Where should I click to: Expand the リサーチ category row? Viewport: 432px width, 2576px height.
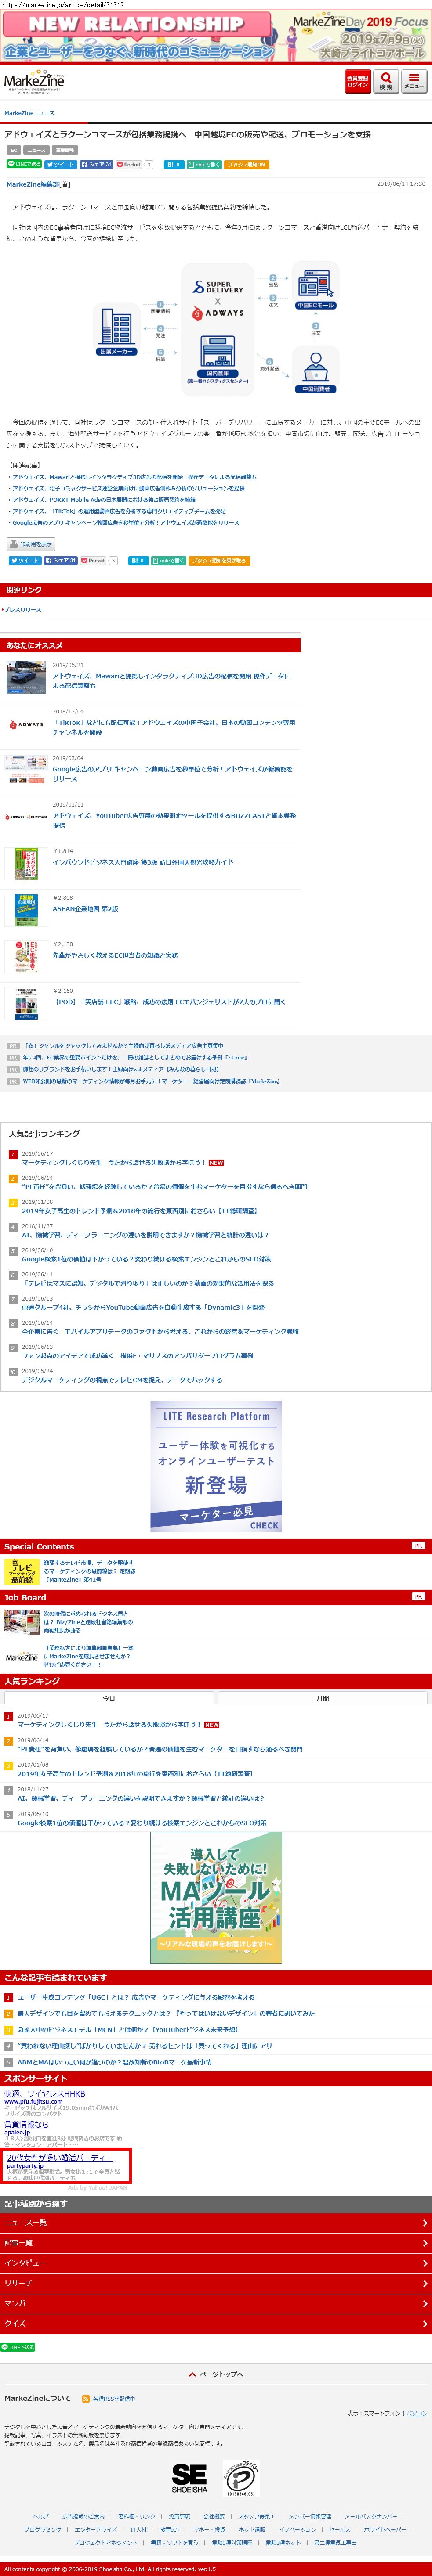tap(216, 2283)
